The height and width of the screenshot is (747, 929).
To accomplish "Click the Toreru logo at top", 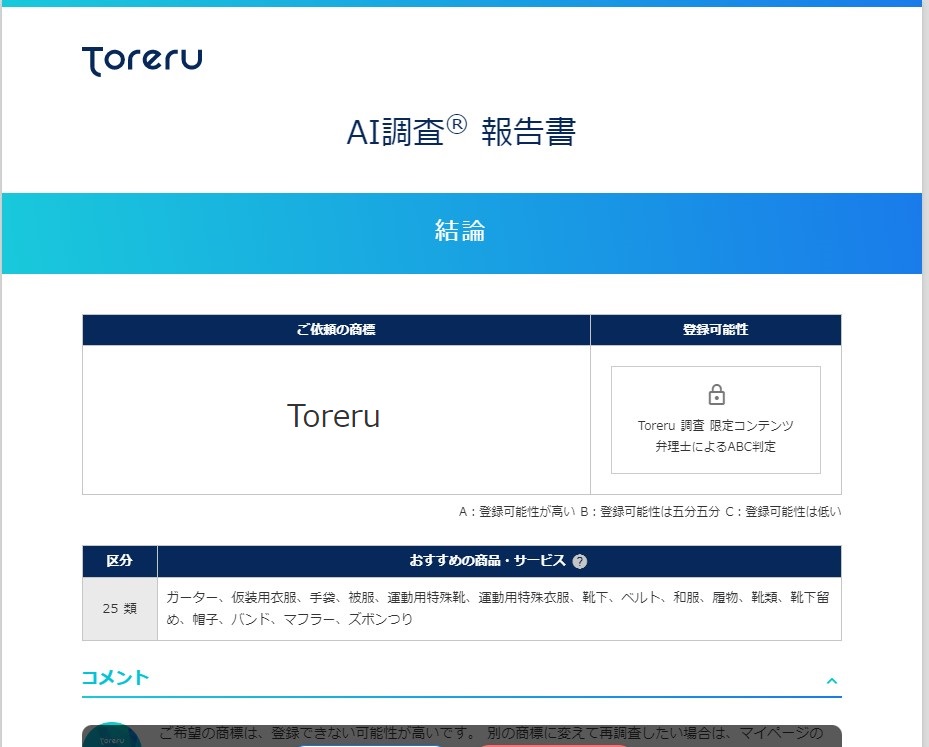I will click(x=142, y=60).
